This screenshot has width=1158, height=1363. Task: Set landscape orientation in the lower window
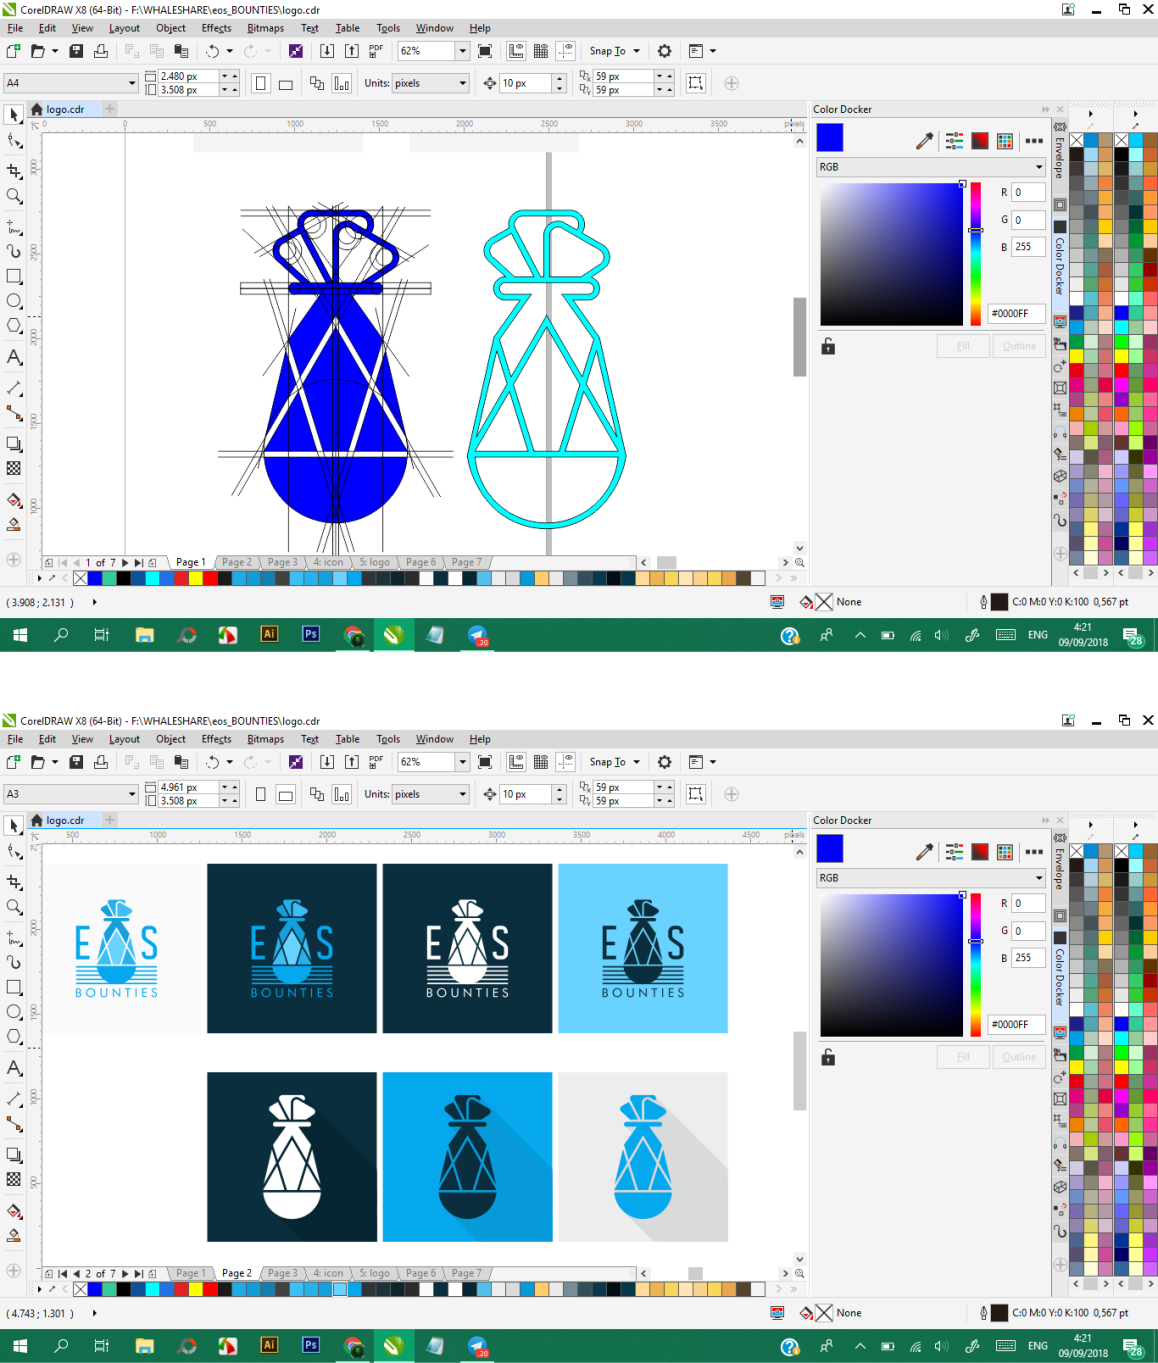point(286,794)
